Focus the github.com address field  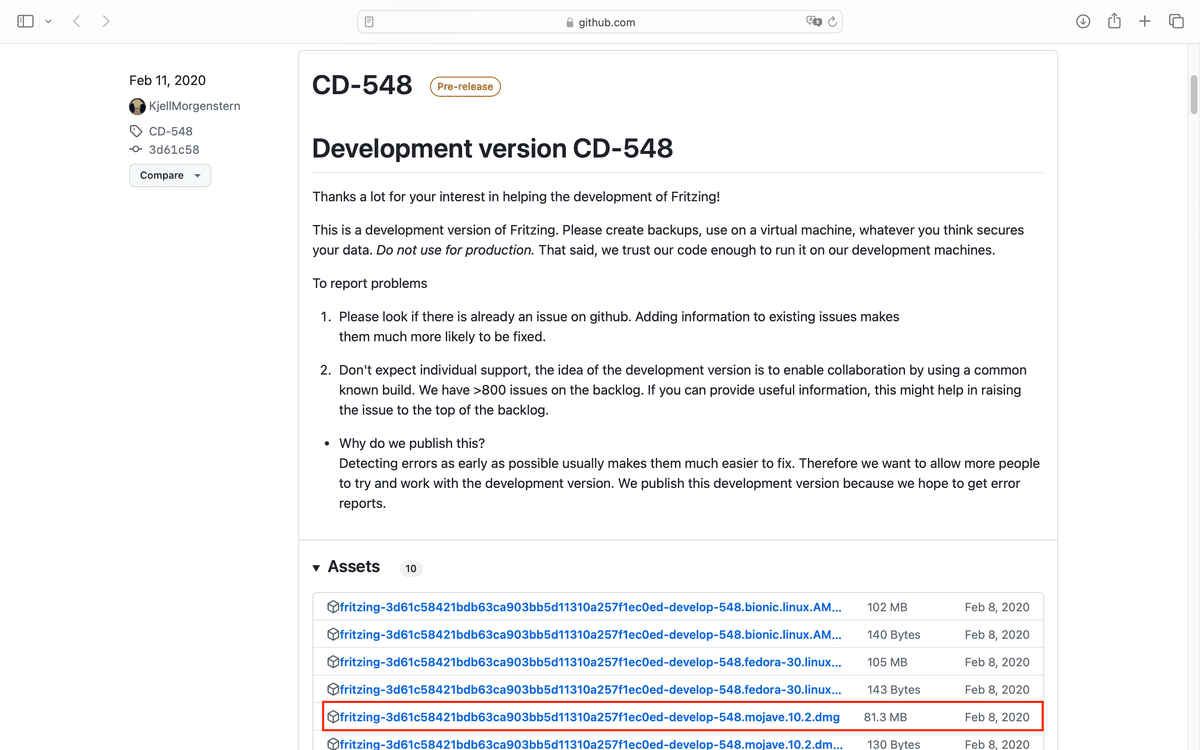click(600, 22)
